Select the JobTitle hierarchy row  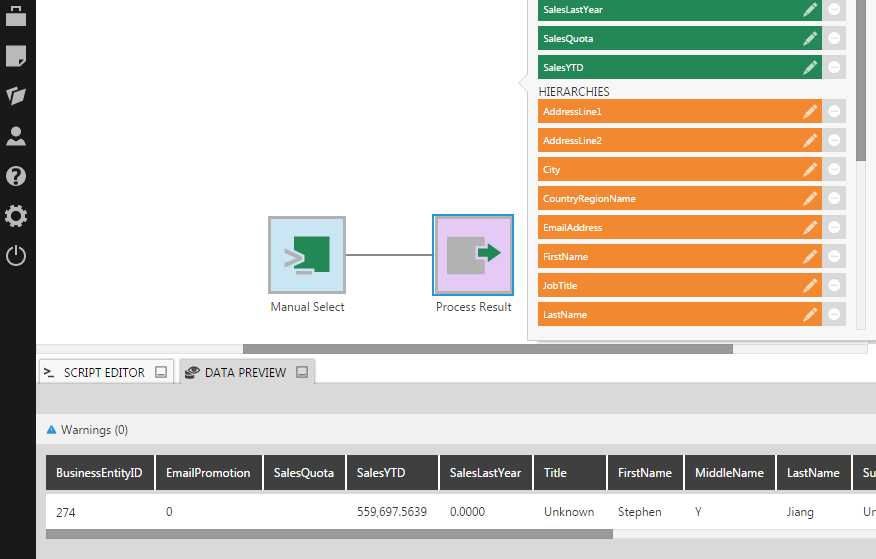coord(679,285)
